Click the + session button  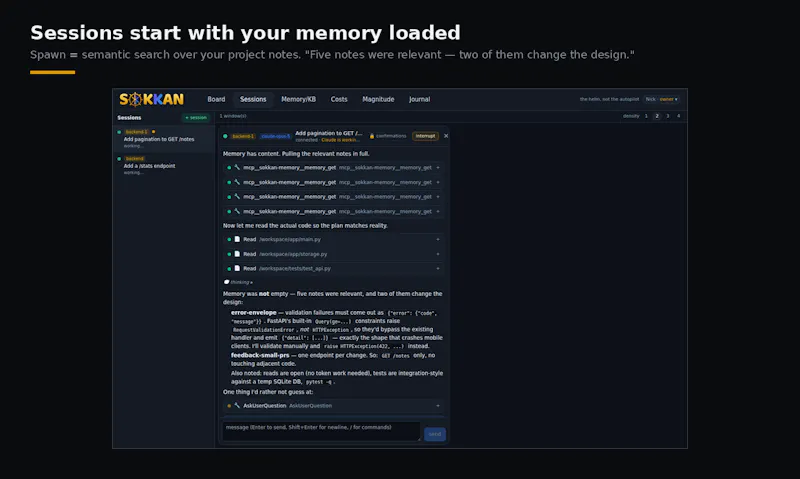pyautogui.click(x=196, y=118)
